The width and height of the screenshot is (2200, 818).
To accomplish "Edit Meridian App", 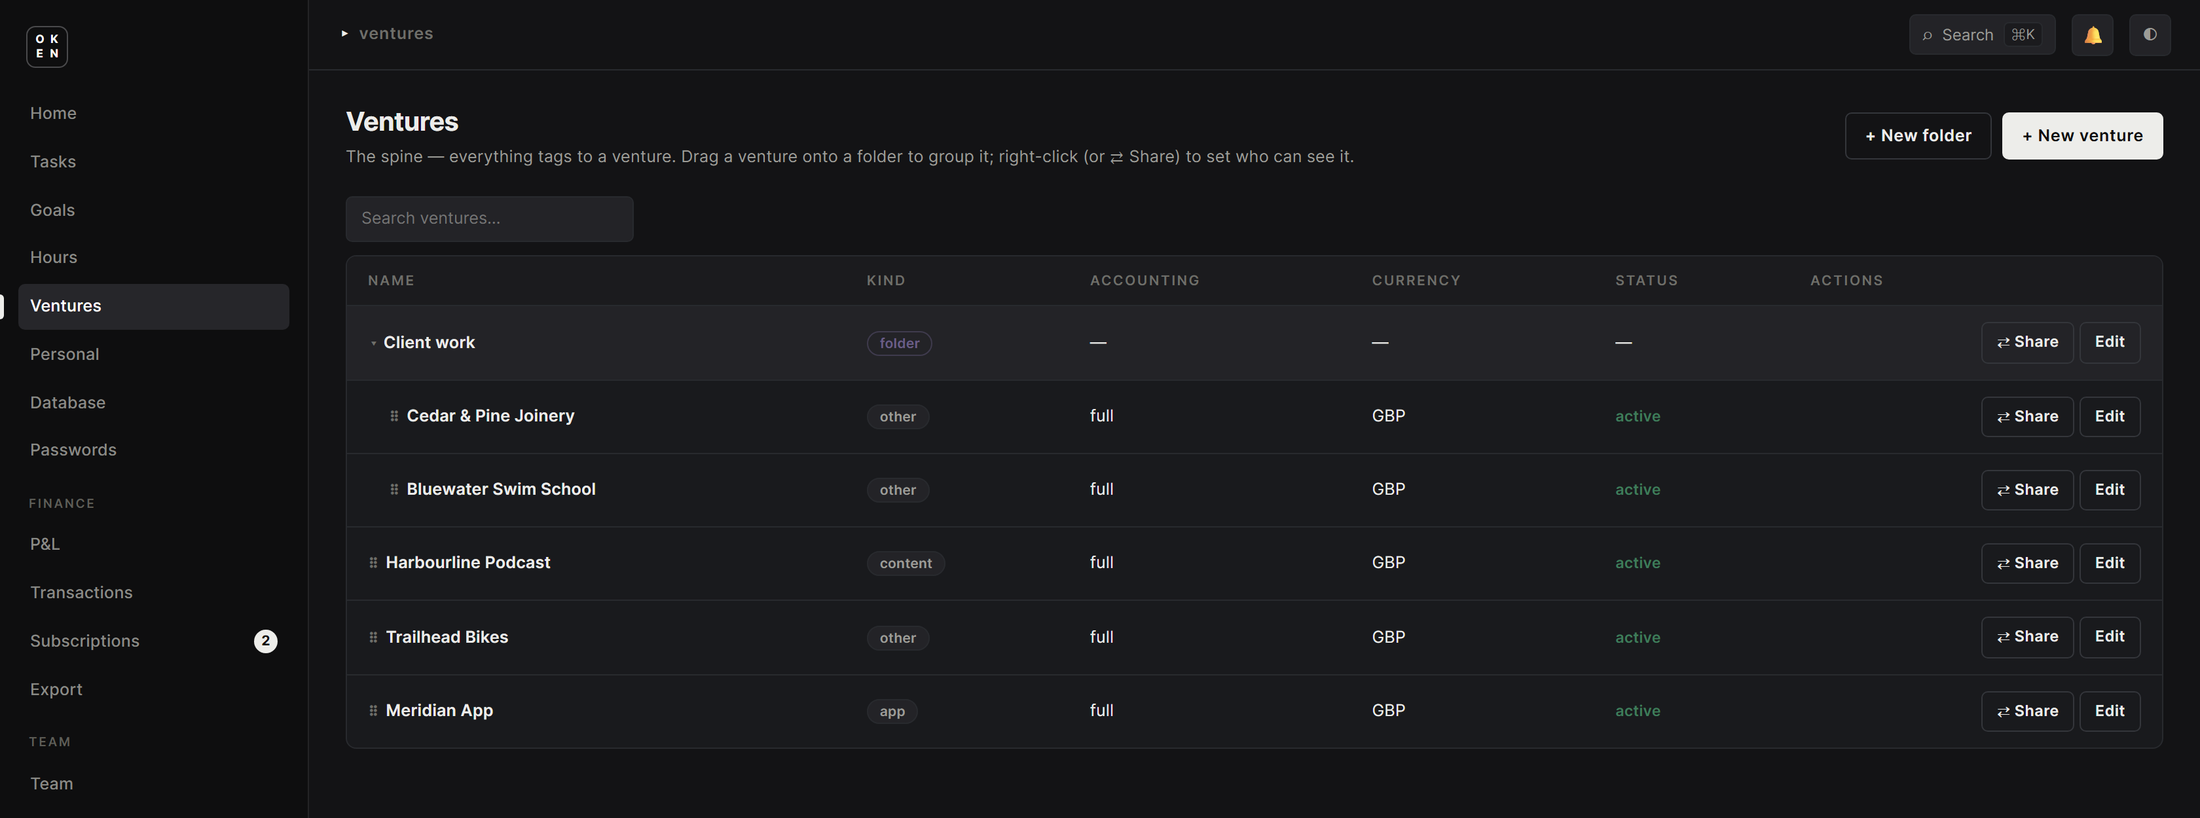I will tap(2110, 711).
